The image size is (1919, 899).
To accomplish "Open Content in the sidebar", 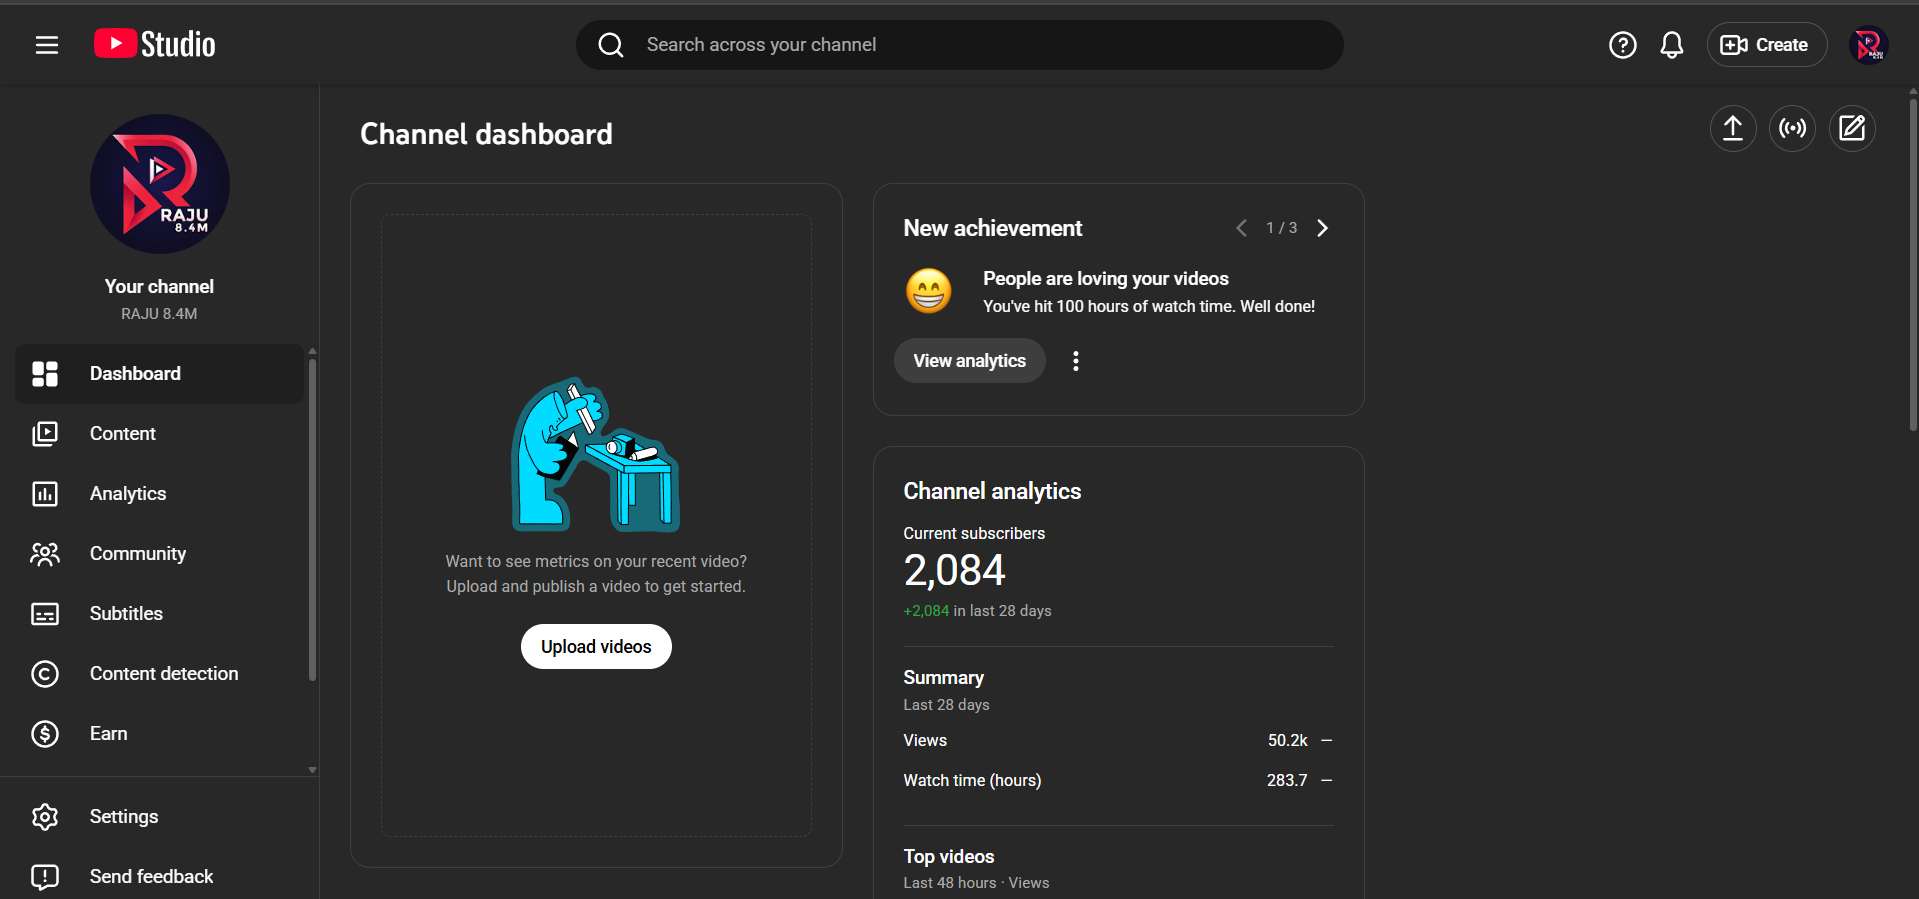I will coord(122,433).
